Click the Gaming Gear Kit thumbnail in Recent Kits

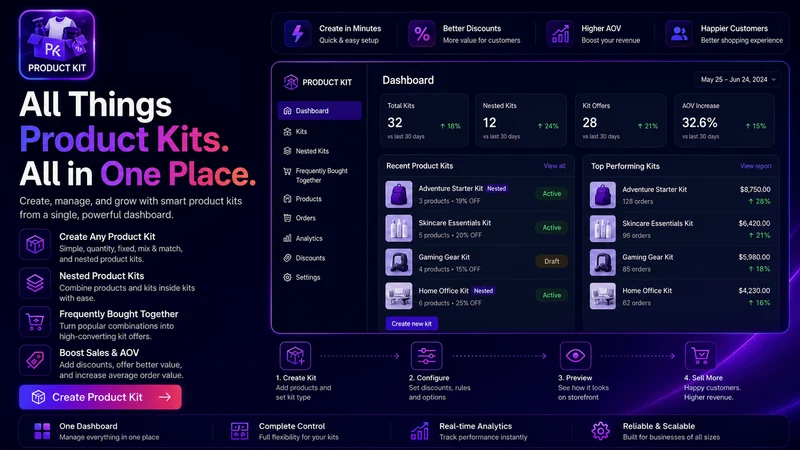(398, 262)
